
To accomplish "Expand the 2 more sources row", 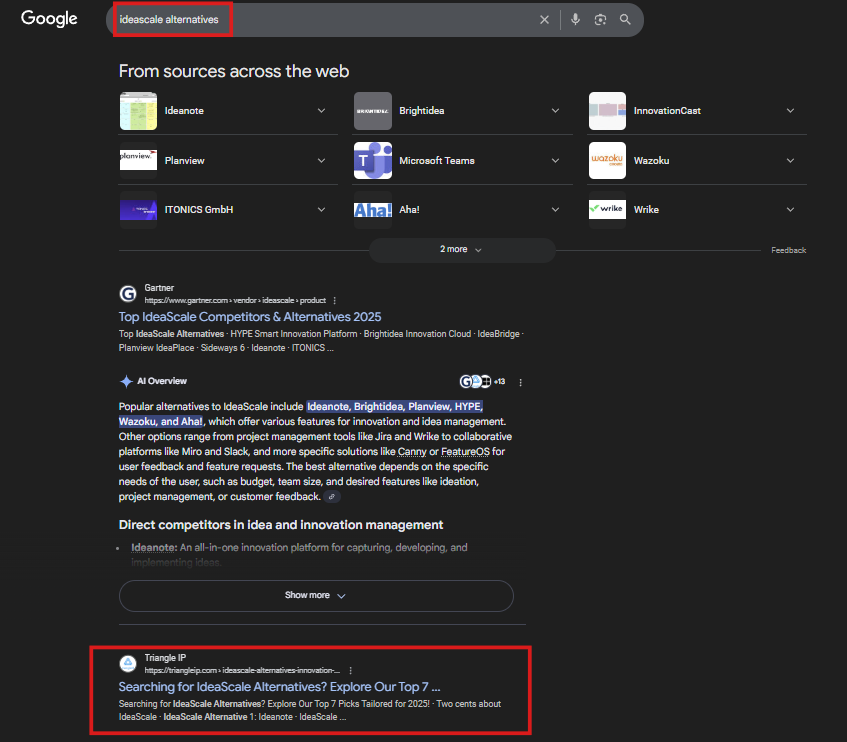I will pos(461,249).
